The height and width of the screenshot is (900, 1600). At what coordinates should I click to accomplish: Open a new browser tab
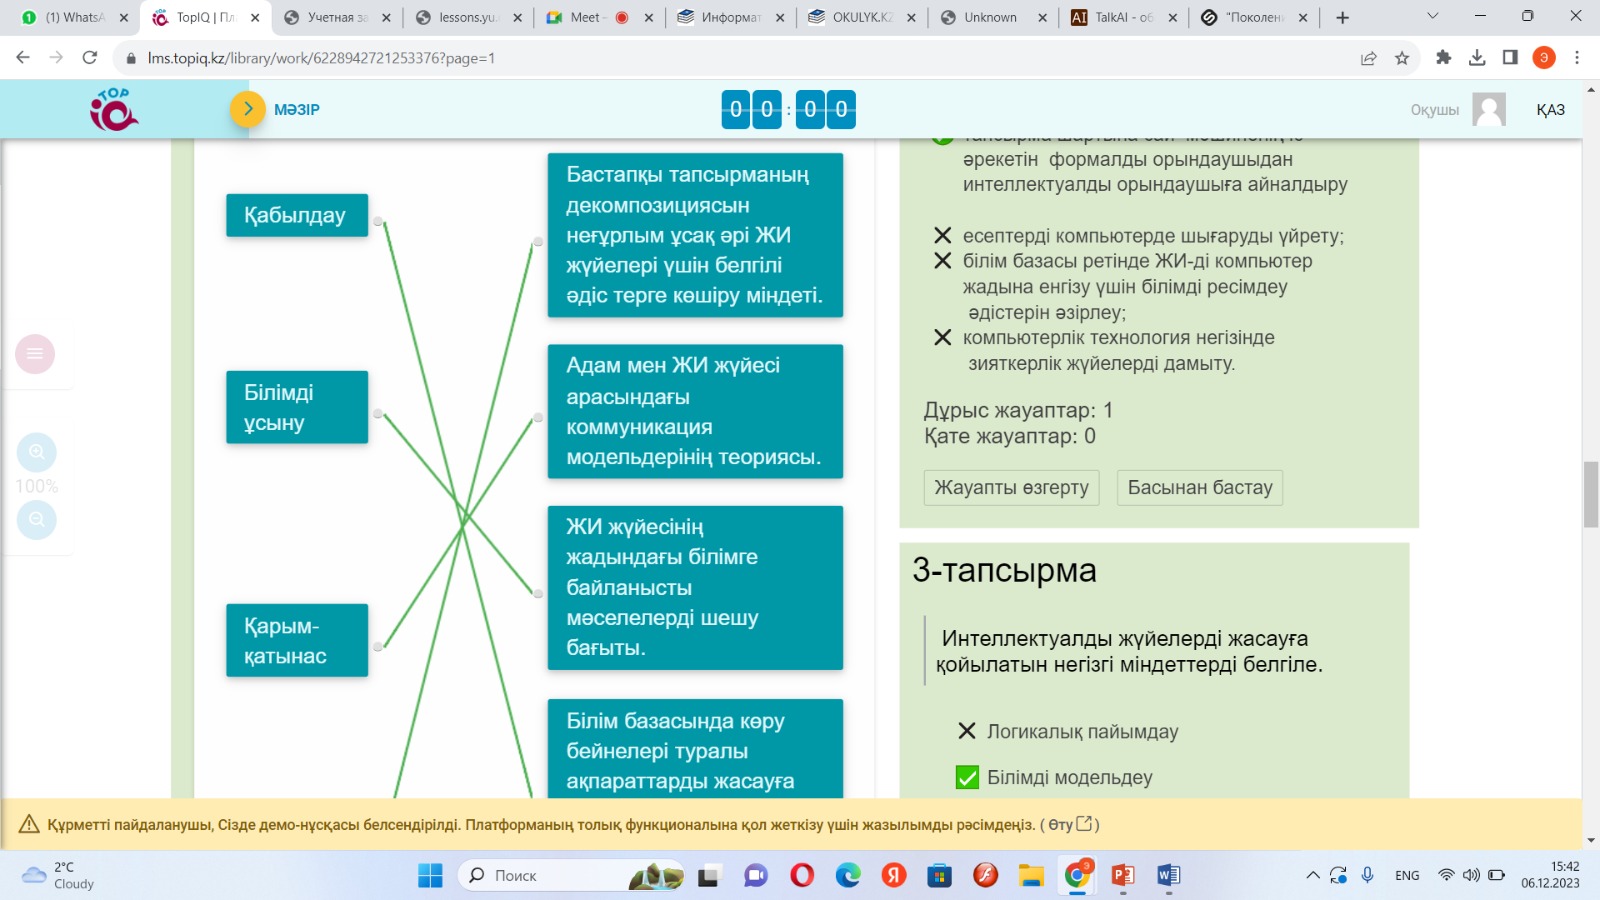[1342, 17]
